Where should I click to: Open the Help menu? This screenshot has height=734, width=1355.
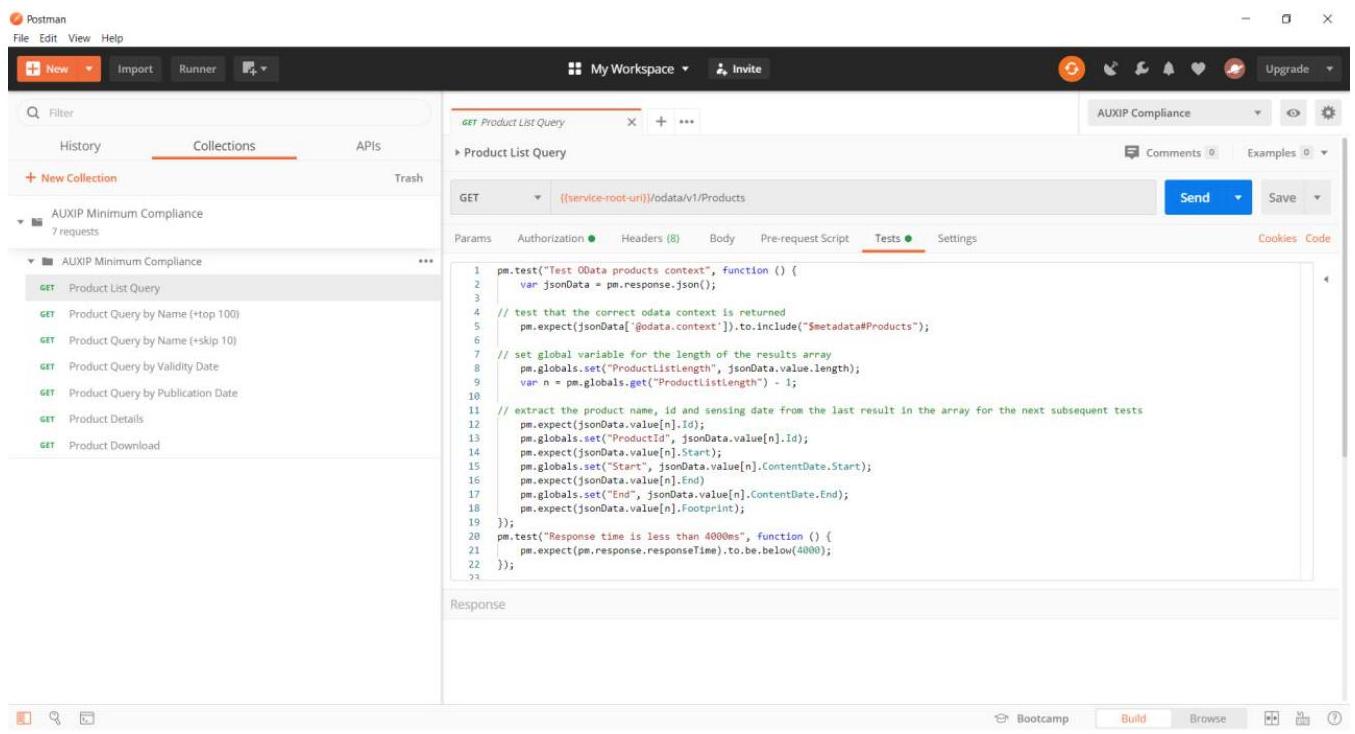point(112,38)
